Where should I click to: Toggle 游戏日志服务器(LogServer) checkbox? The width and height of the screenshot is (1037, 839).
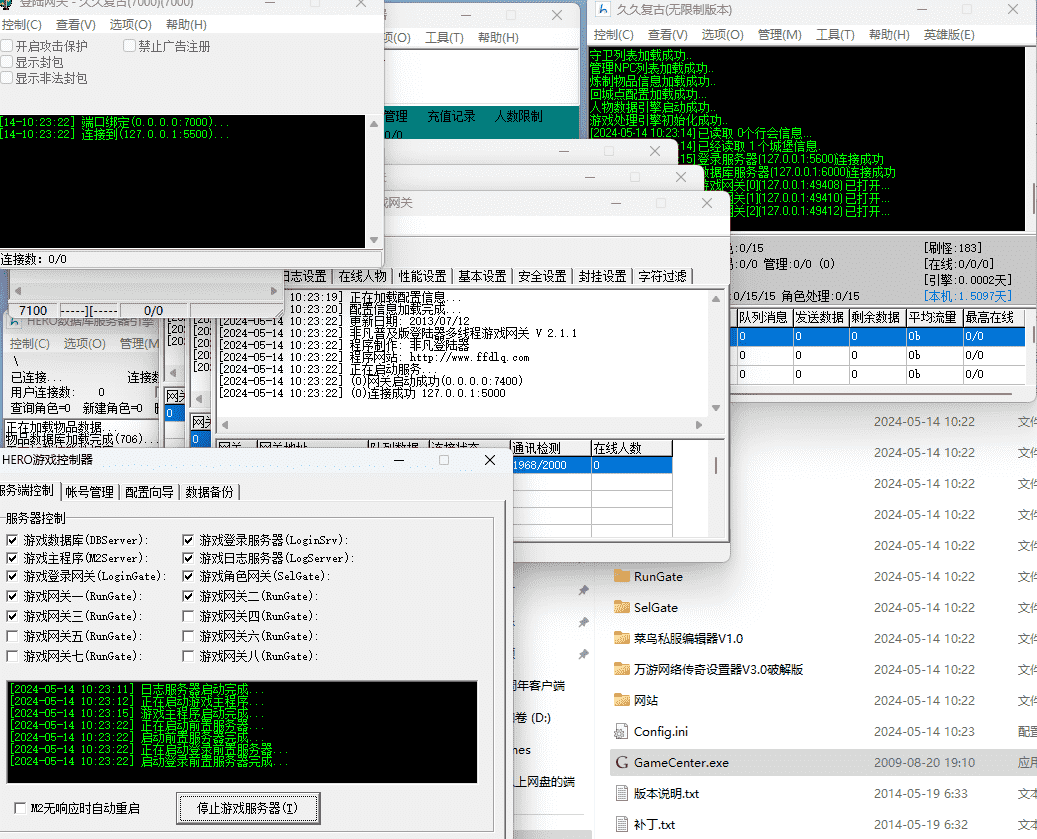[x=188, y=558]
